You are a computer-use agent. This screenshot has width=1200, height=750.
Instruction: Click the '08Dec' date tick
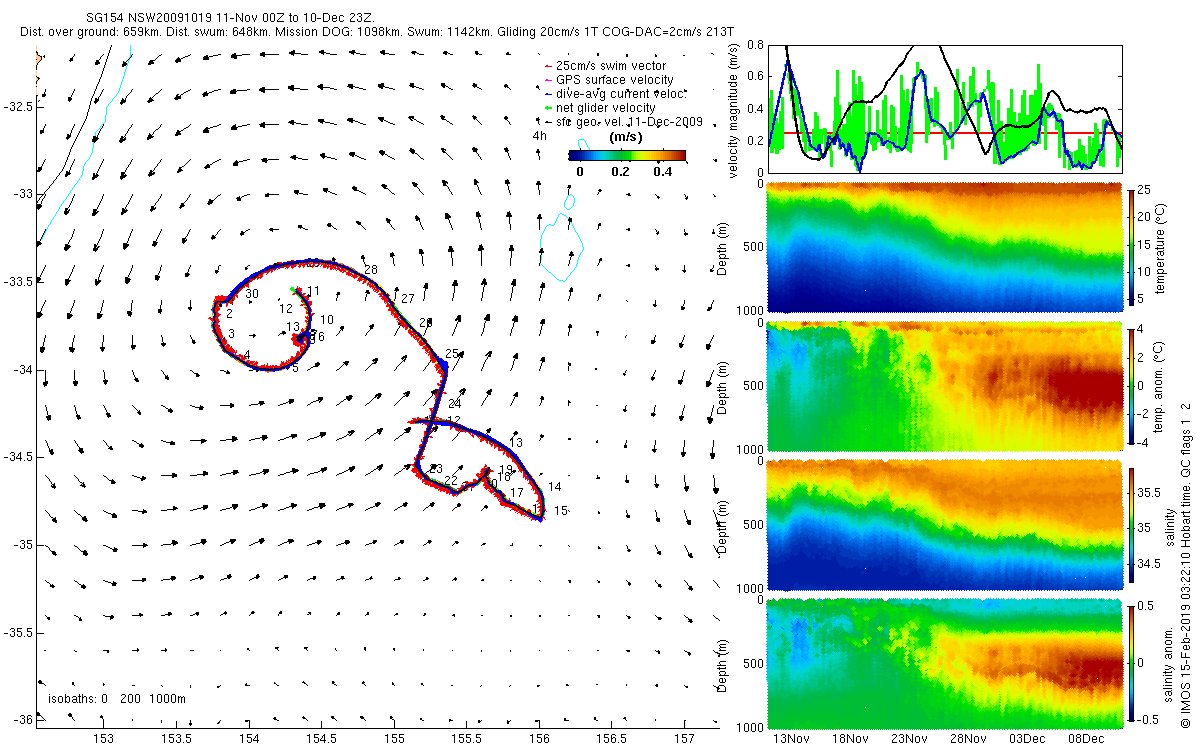tap(1085, 739)
